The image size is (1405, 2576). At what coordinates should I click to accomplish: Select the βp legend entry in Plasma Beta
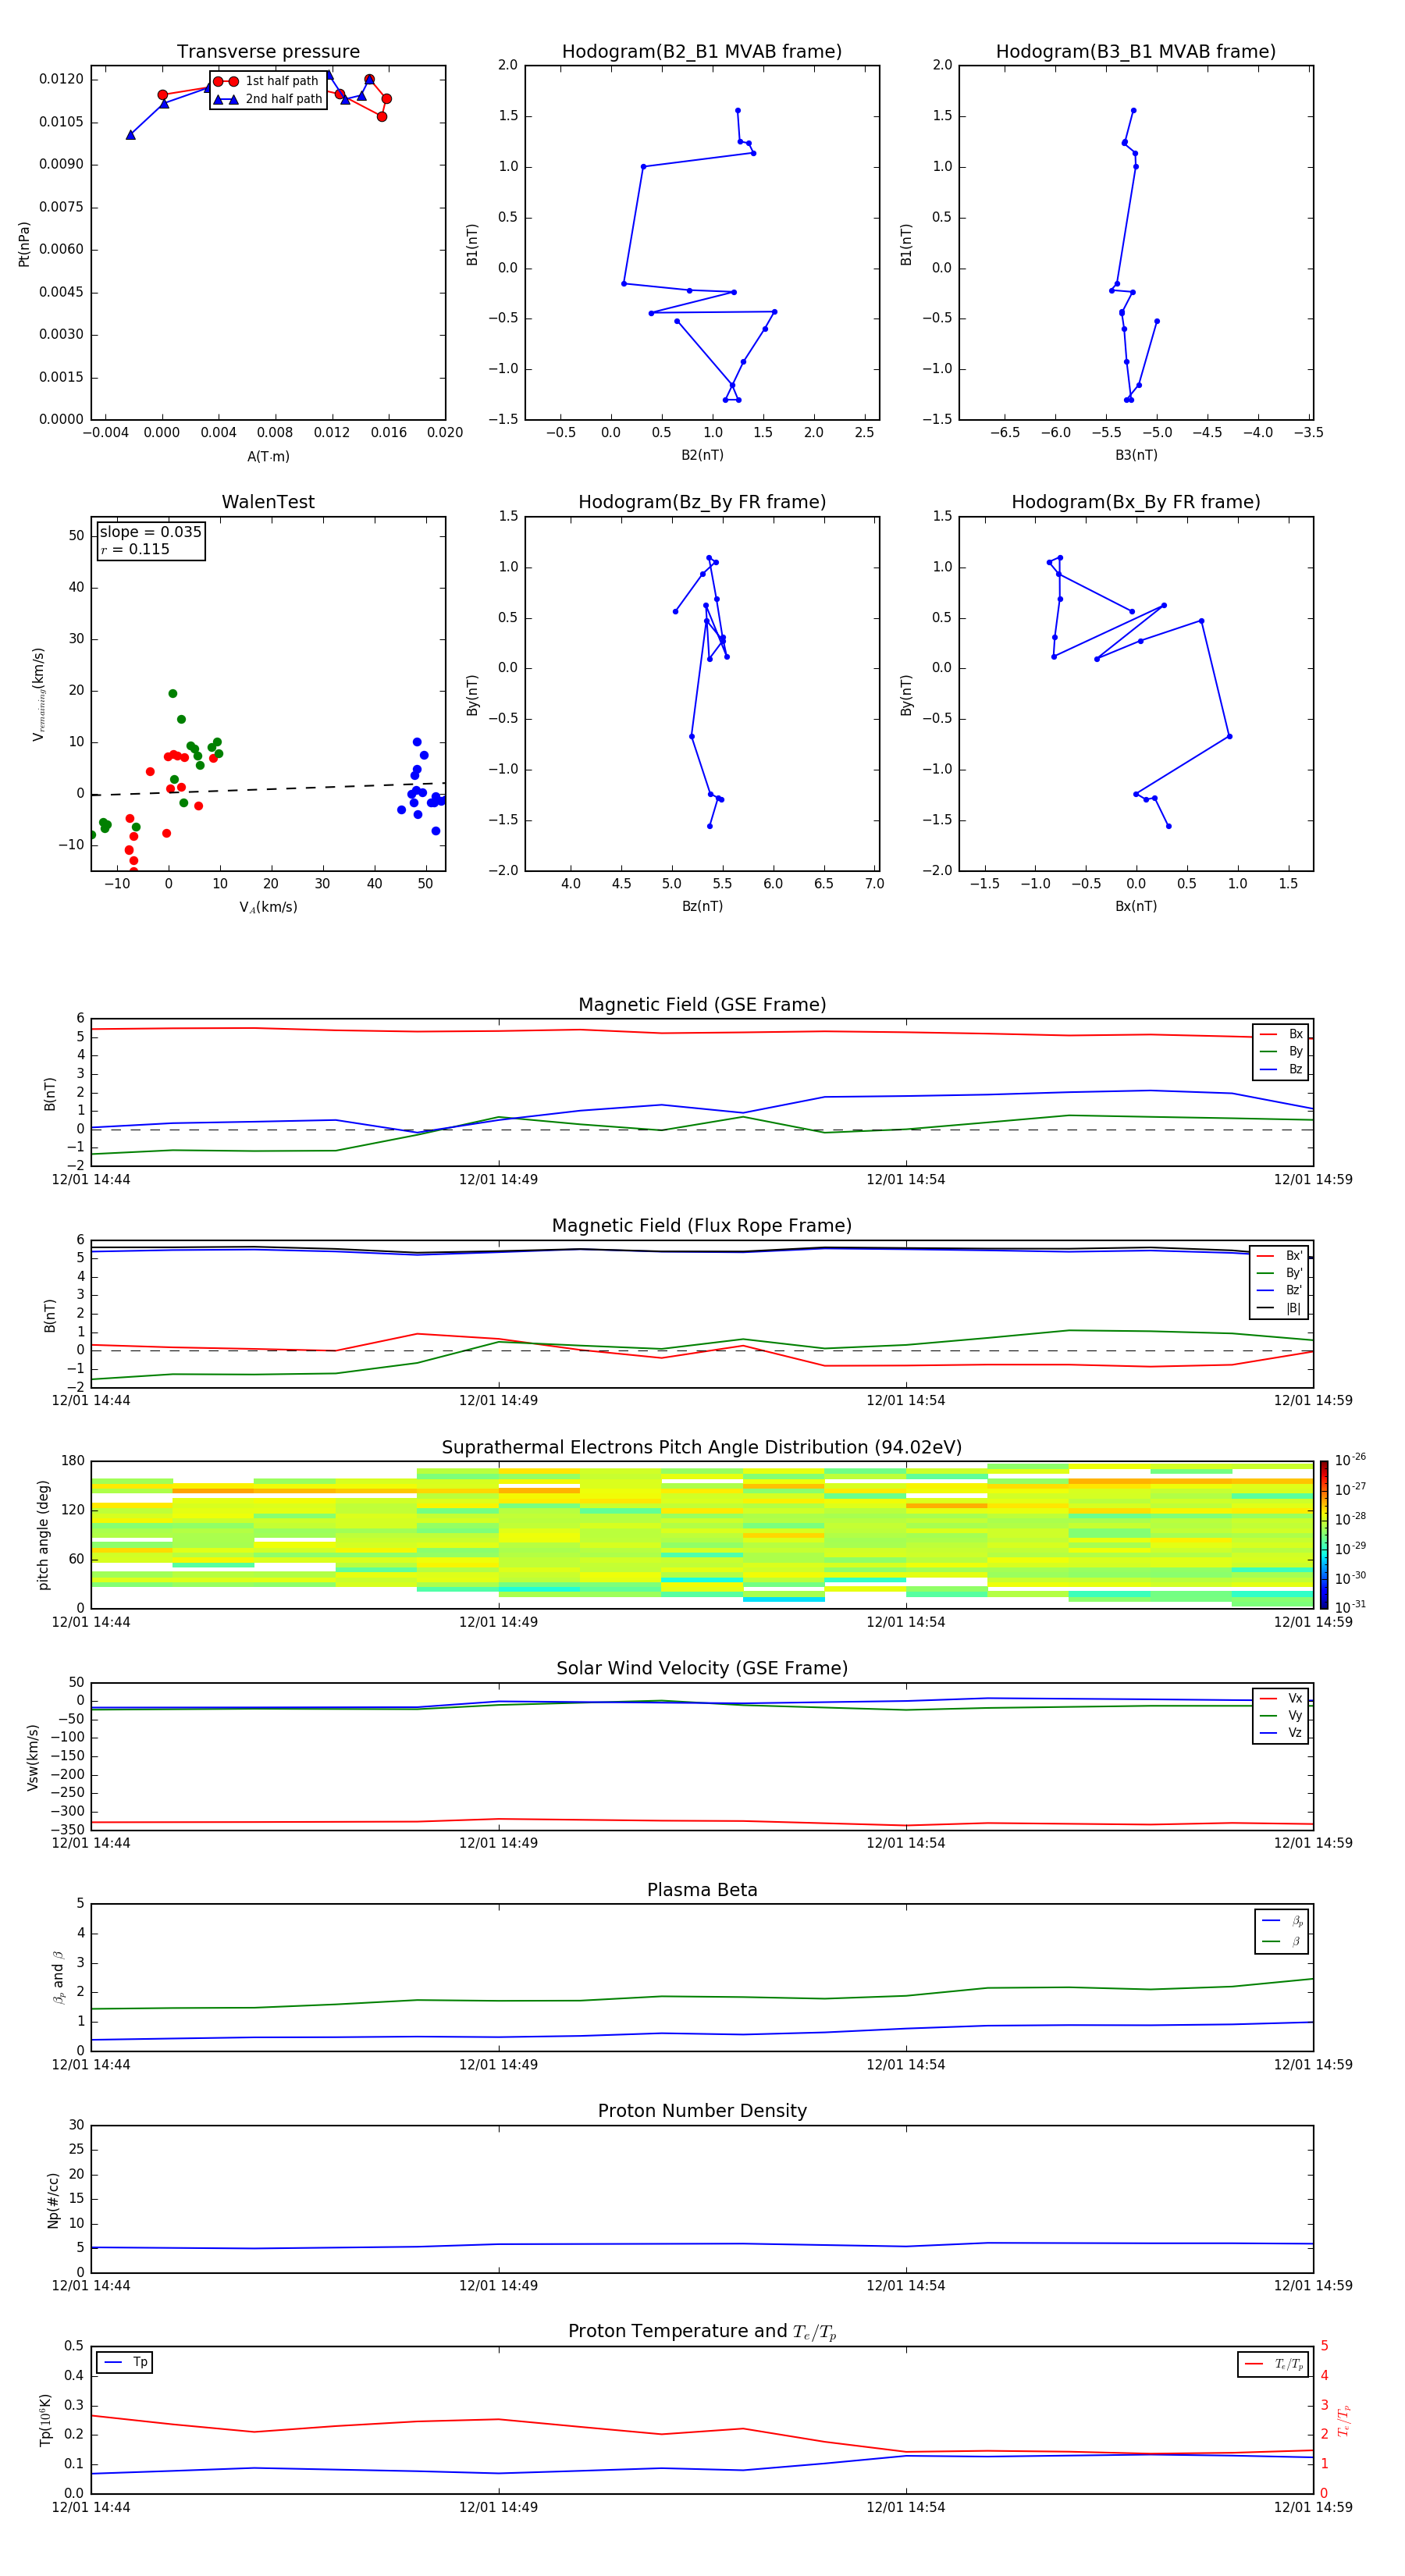point(1282,1921)
